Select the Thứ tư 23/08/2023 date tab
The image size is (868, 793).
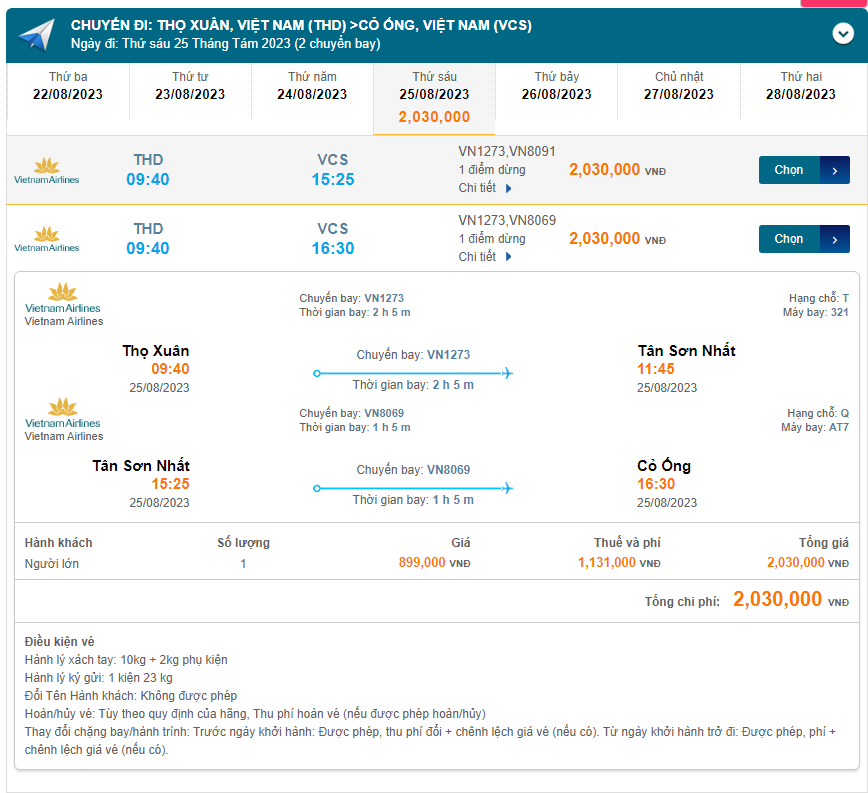click(190, 86)
